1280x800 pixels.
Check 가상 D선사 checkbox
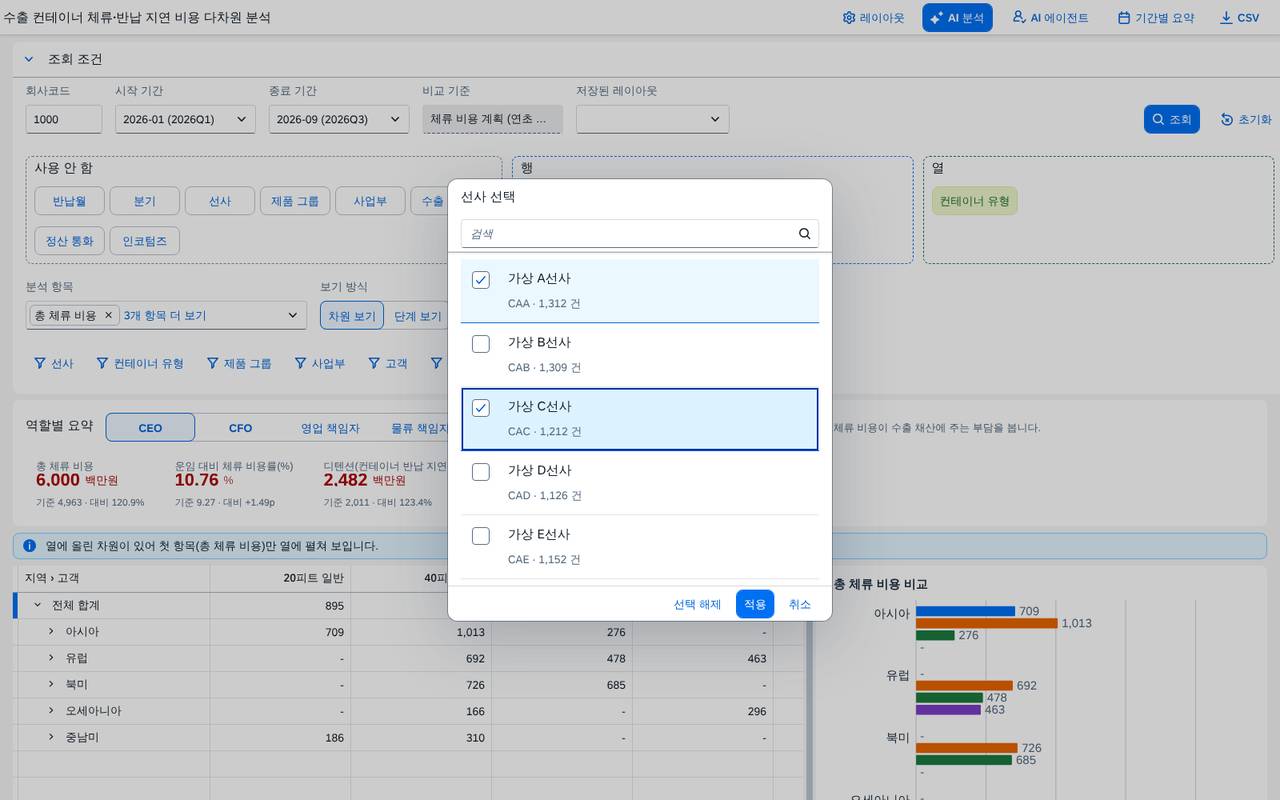coord(481,472)
